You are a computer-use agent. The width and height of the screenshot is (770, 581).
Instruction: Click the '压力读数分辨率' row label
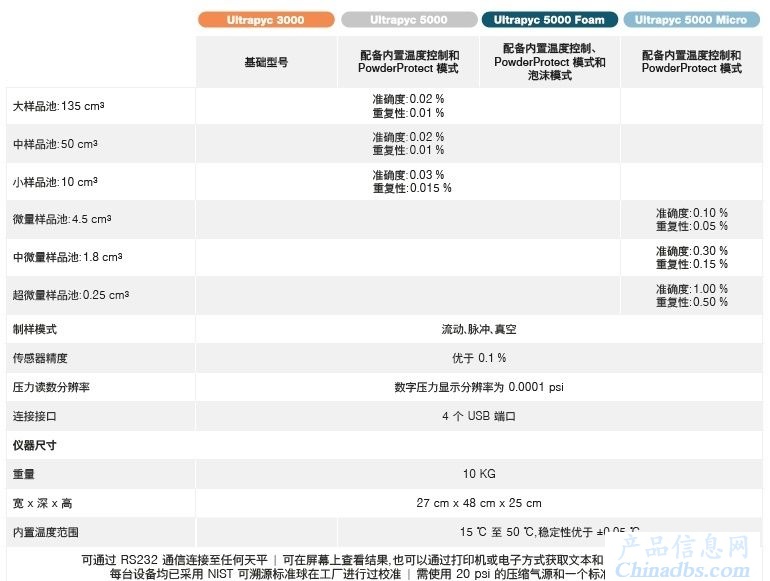click(x=51, y=387)
